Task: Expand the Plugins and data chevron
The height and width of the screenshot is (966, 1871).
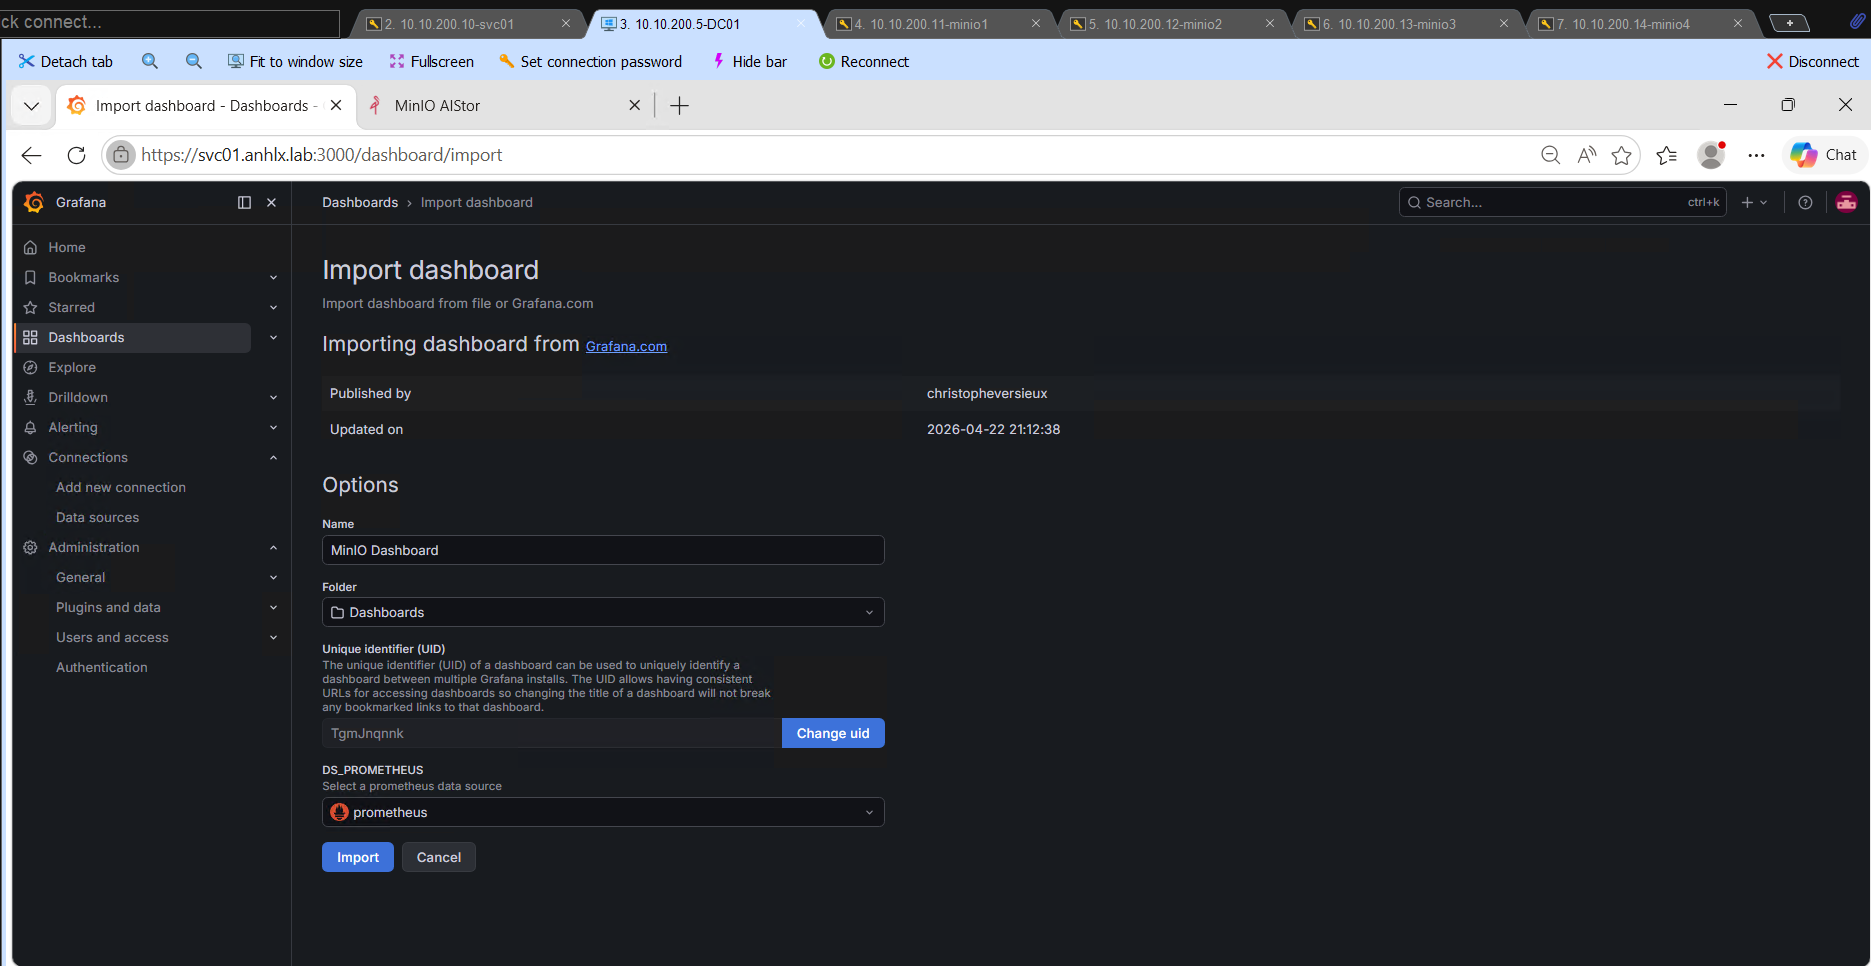Action: pyautogui.click(x=273, y=608)
